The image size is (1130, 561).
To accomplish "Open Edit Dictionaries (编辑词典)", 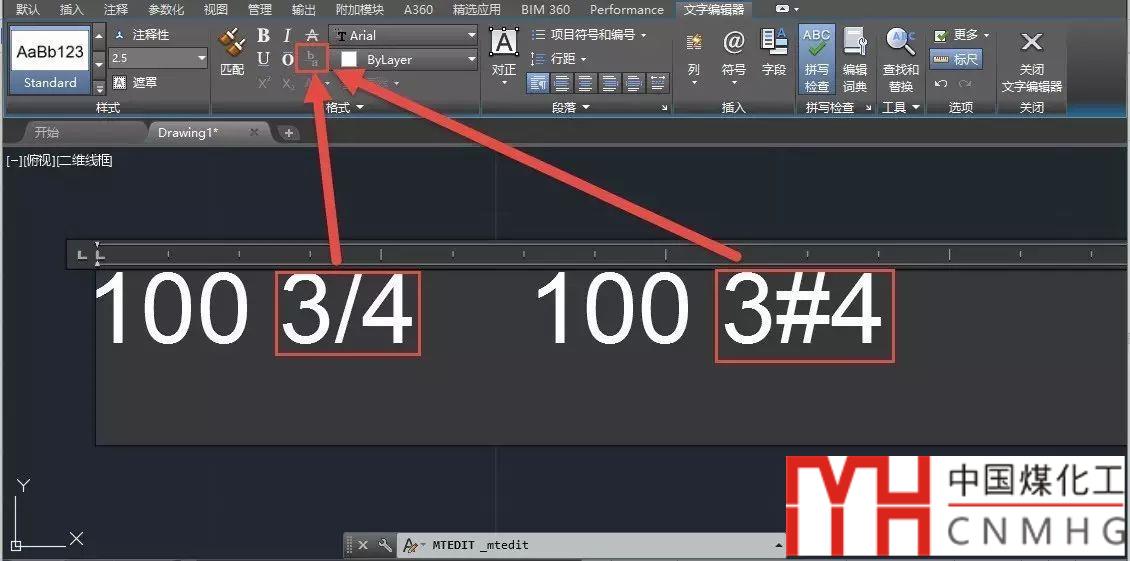I will point(855,60).
